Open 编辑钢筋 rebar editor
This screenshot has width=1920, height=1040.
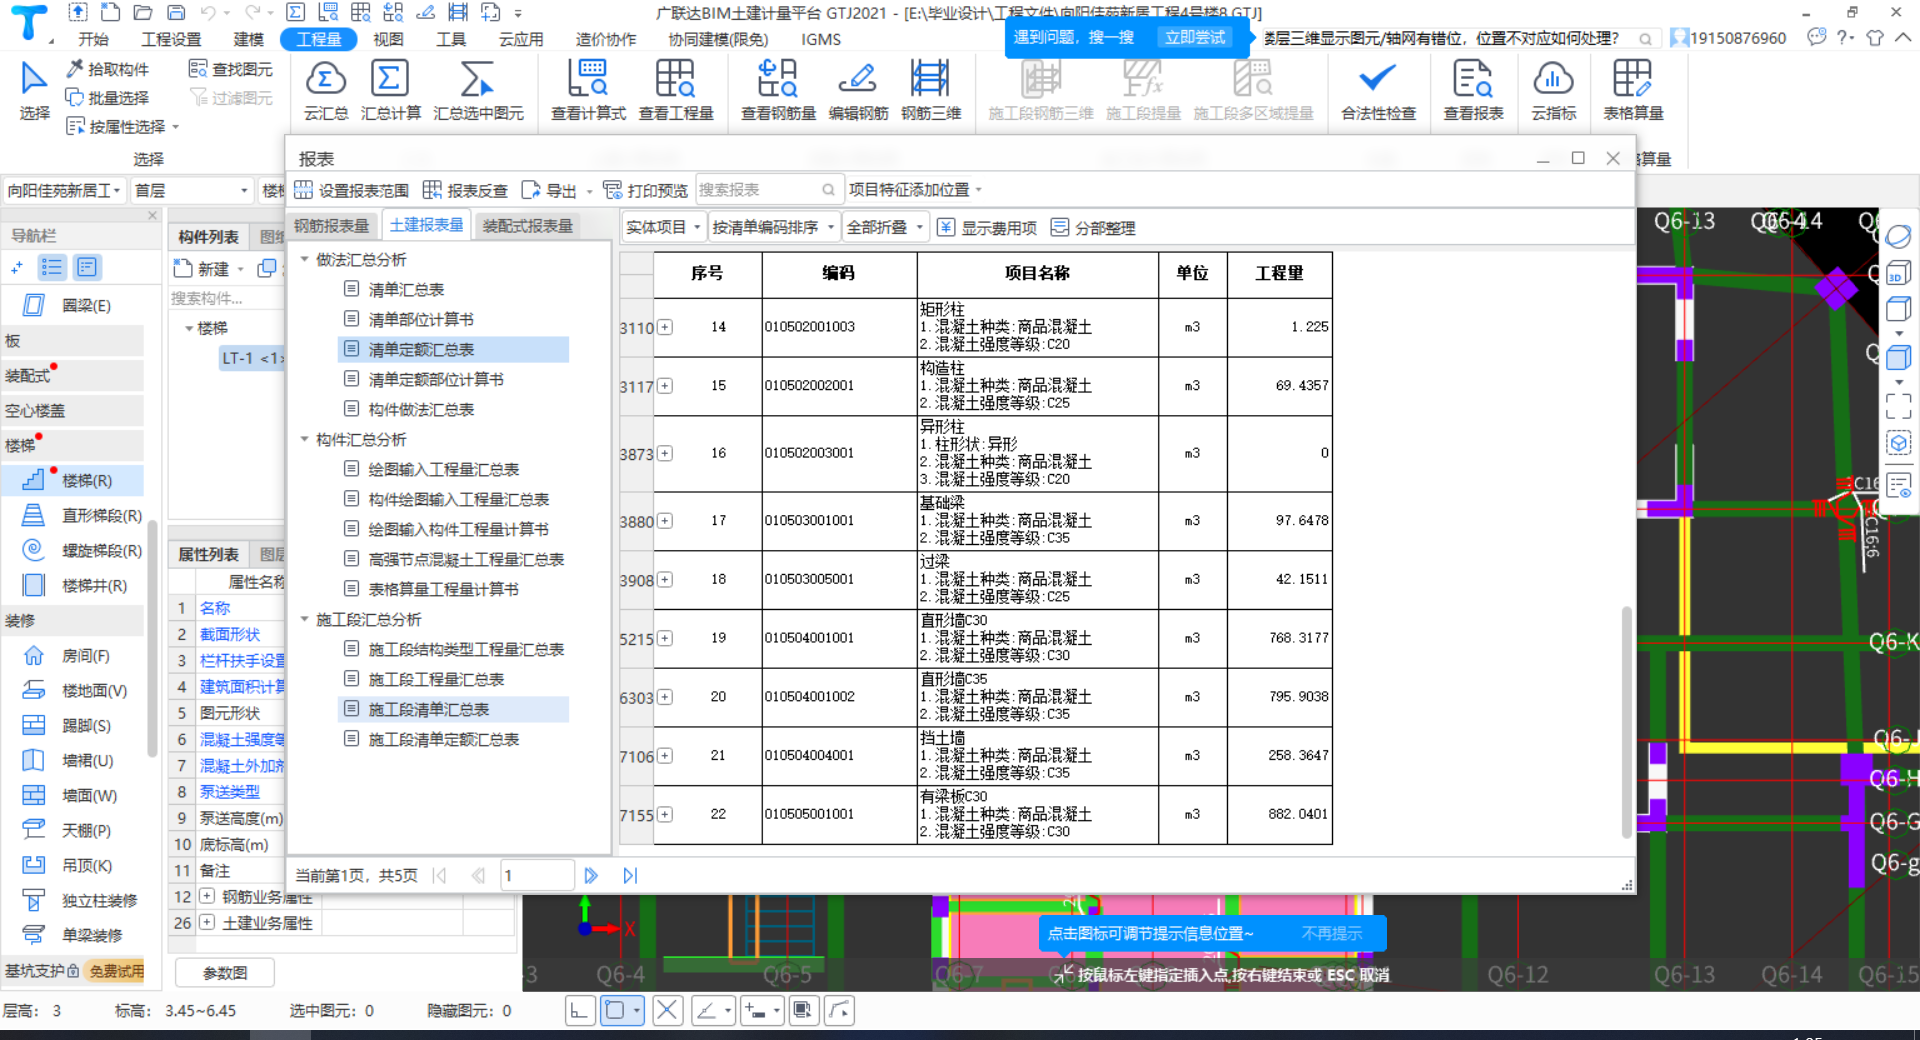tap(858, 90)
